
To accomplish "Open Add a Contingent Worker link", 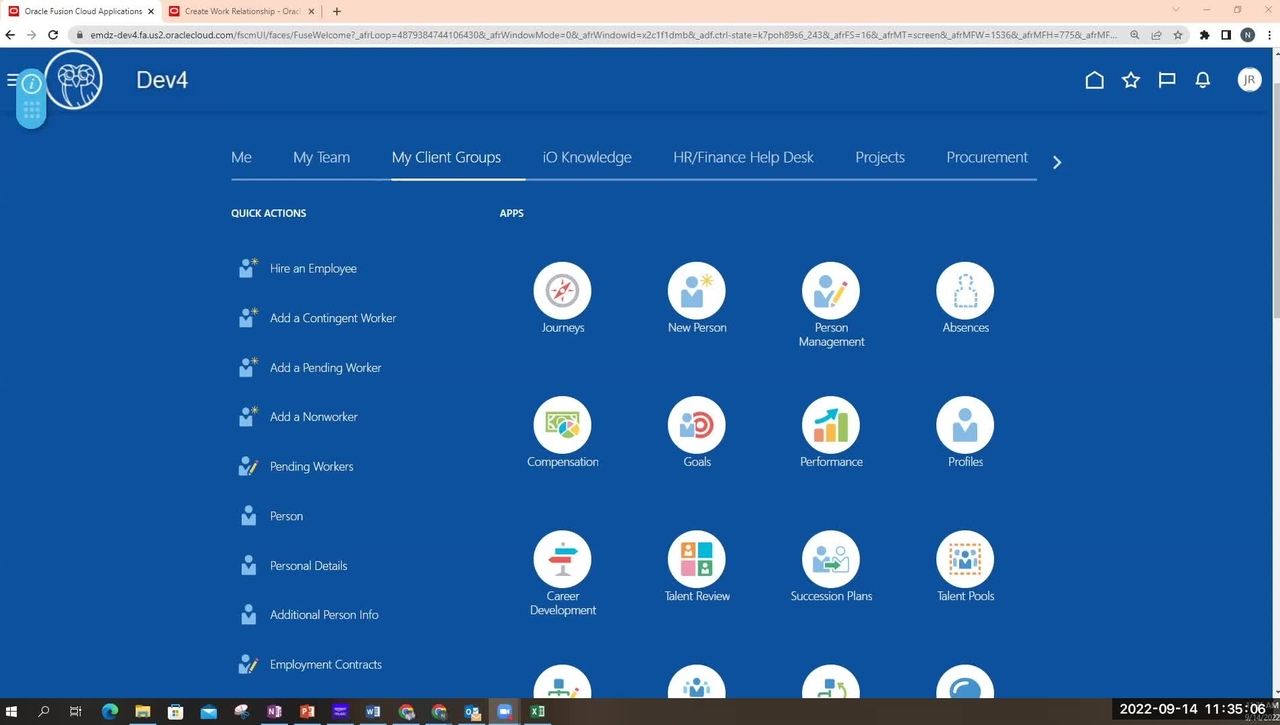I will (333, 318).
